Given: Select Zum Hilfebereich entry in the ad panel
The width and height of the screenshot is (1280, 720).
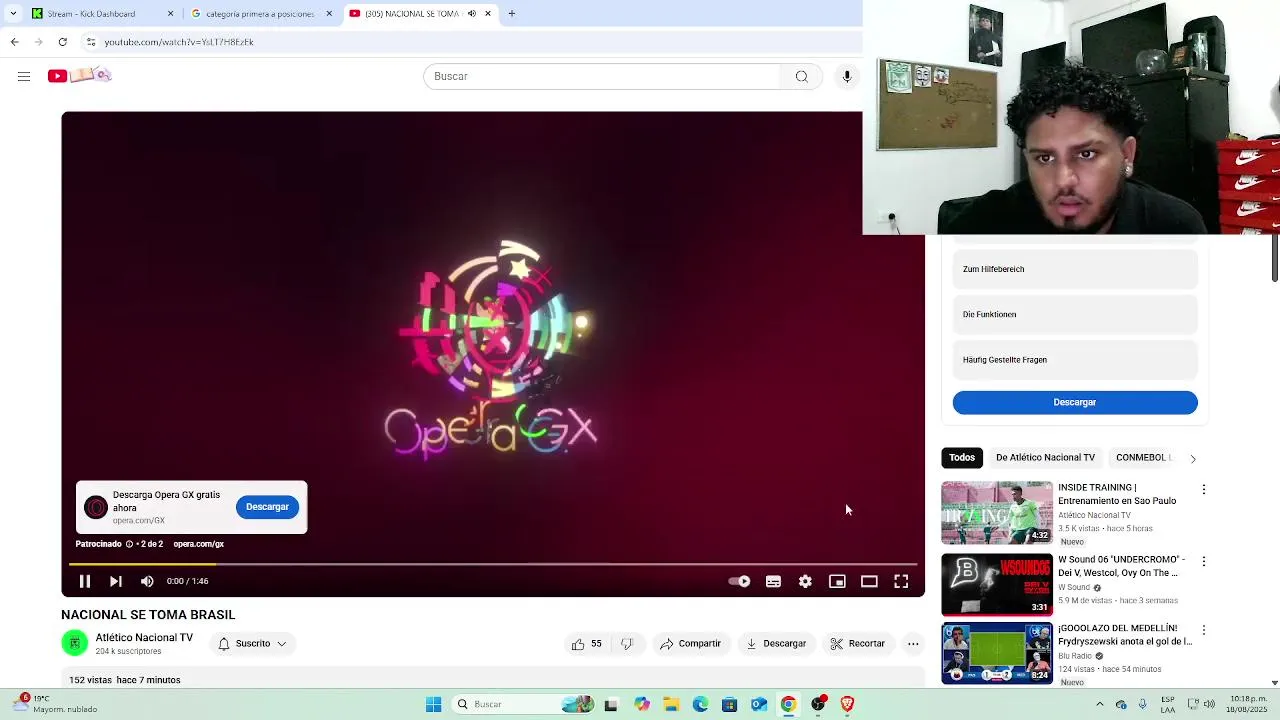Looking at the screenshot, I should pyautogui.click(x=1075, y=269).
